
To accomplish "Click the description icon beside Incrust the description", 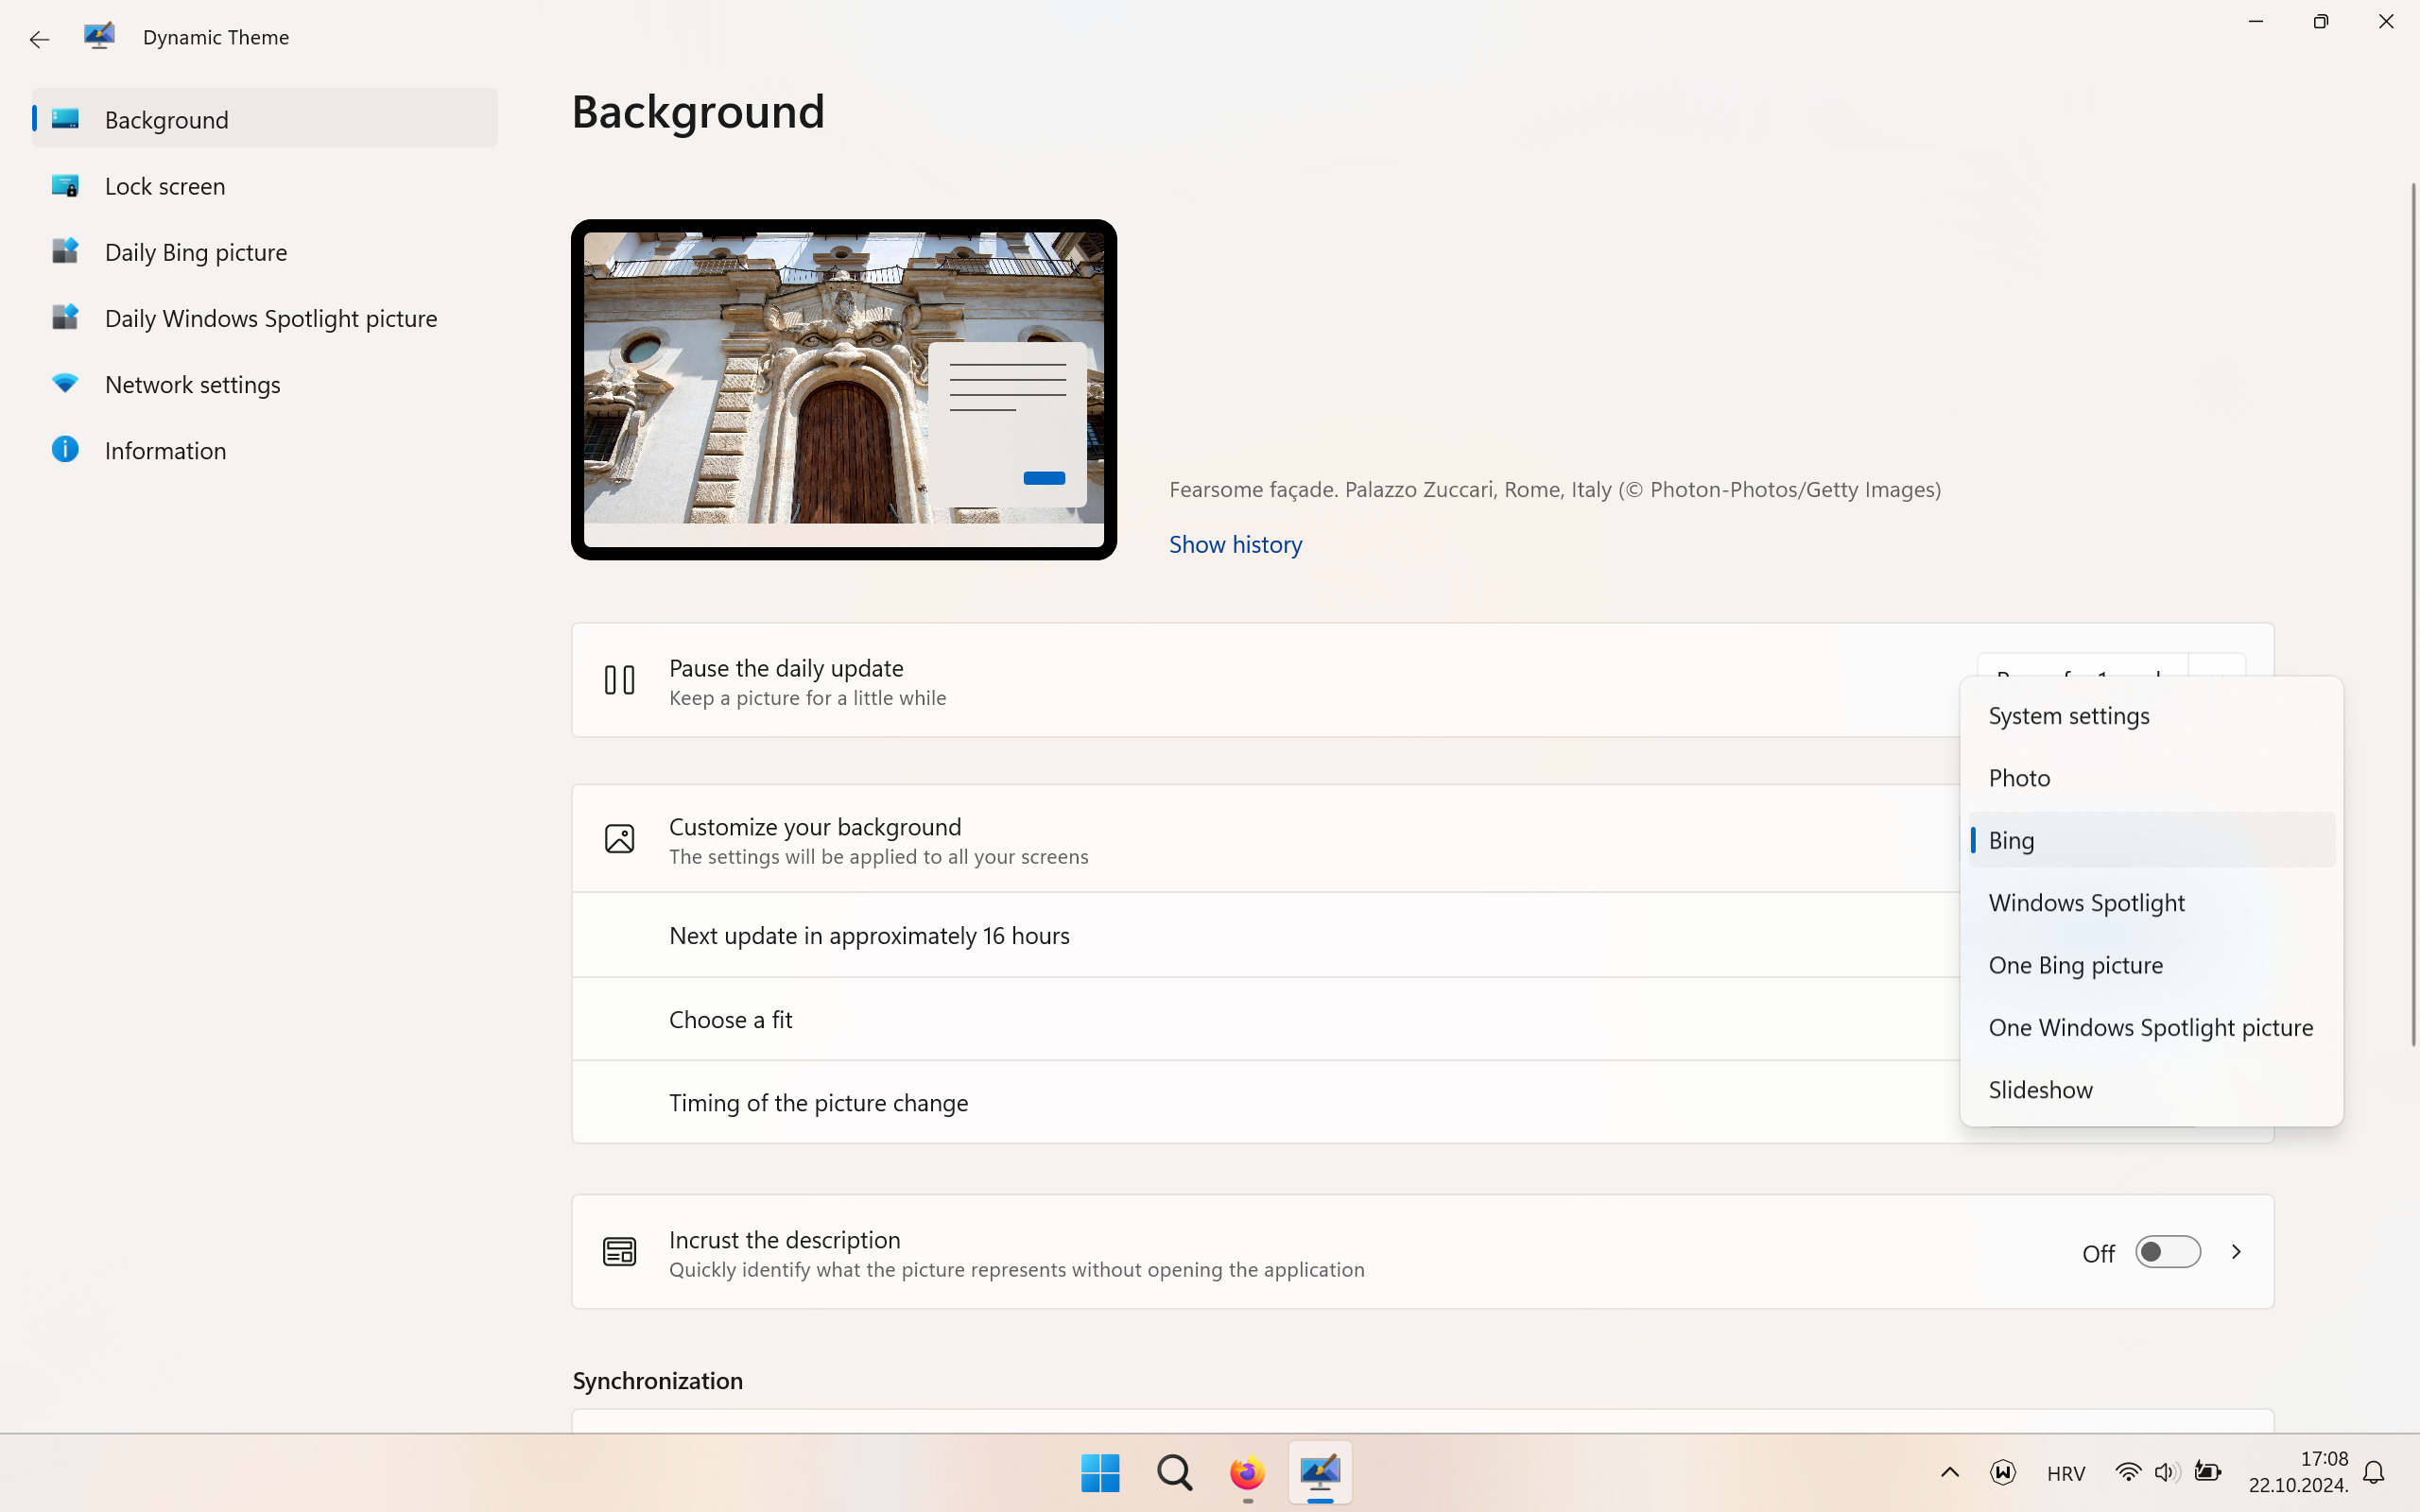I will [619, 1251].
